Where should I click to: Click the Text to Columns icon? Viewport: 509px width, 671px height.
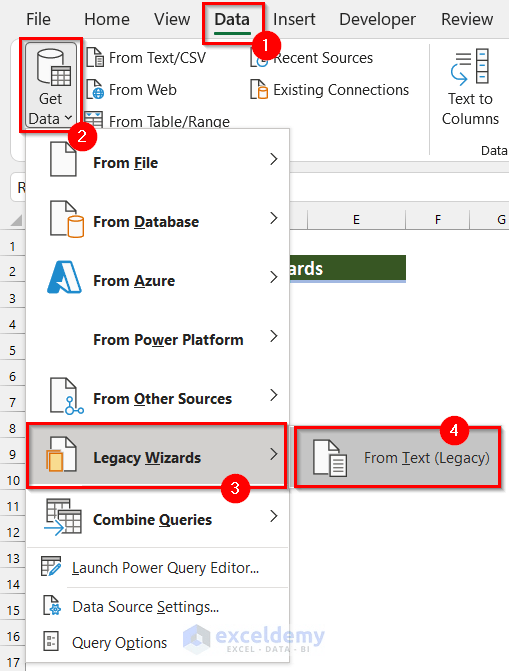pos(470,66)
